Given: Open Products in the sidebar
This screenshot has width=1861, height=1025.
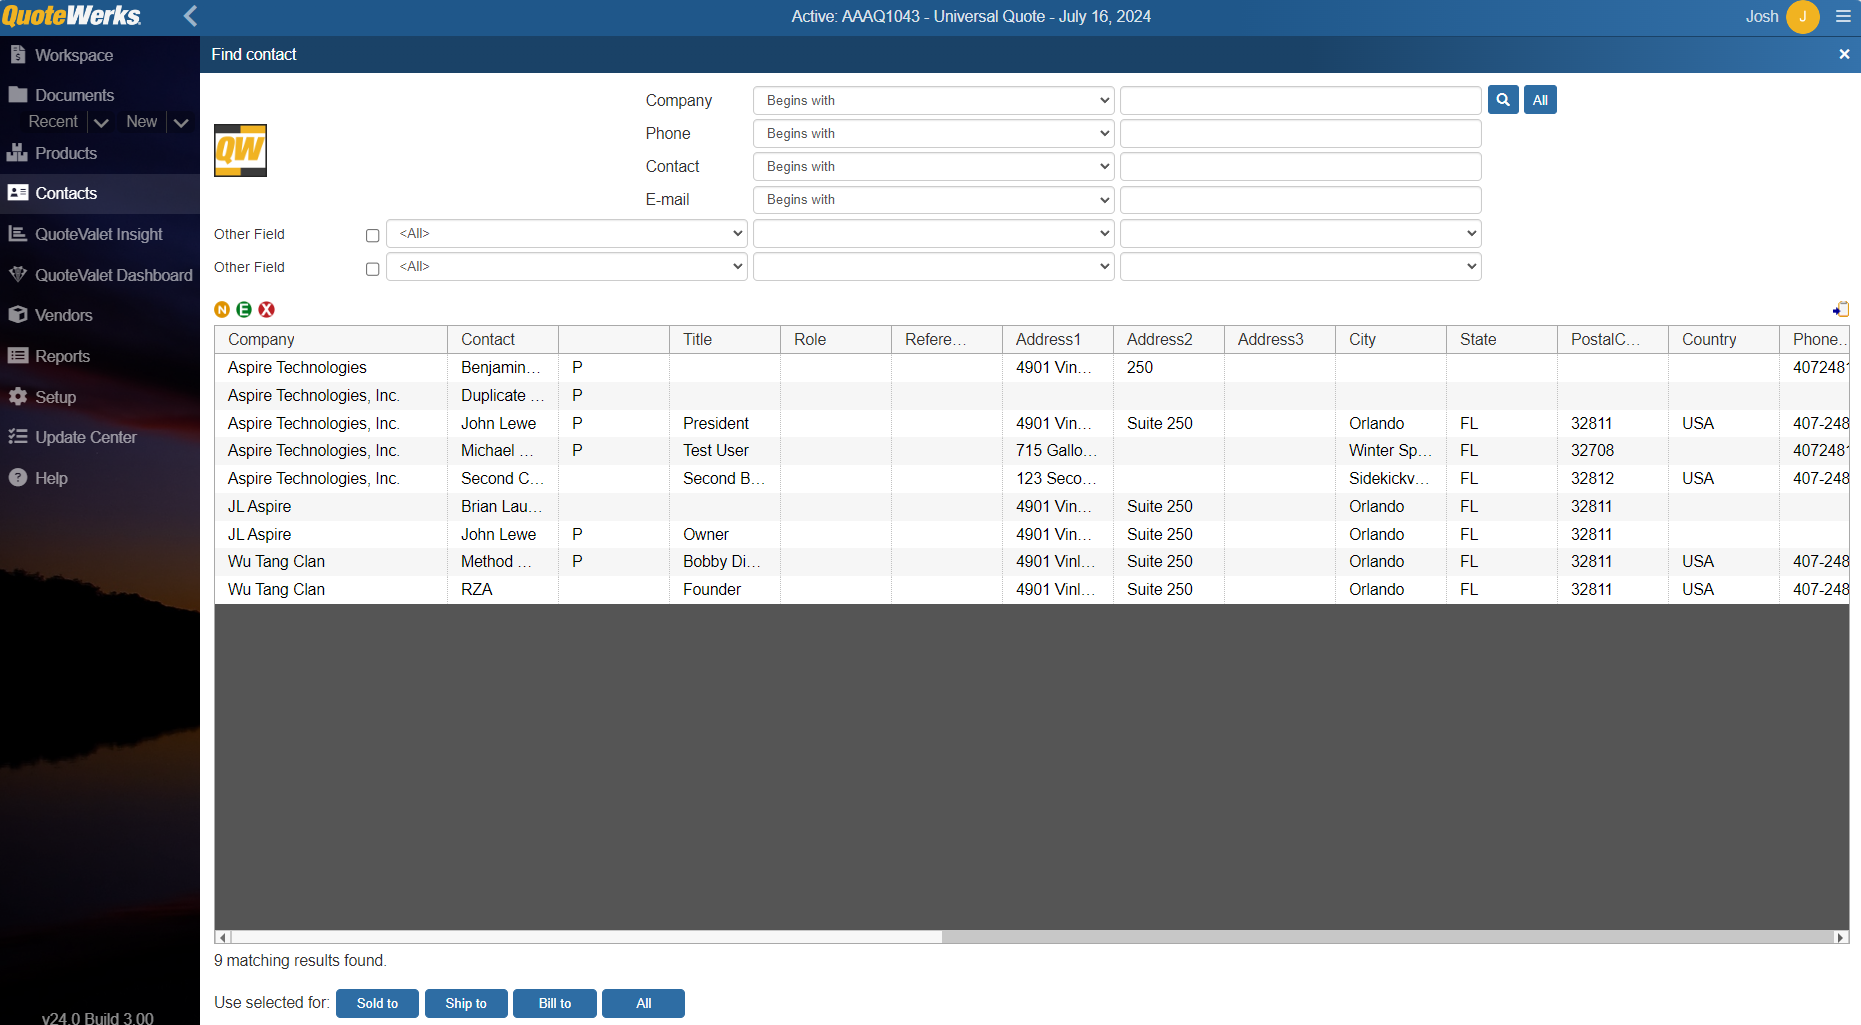Looking at the screenshot, I should 66,153.
